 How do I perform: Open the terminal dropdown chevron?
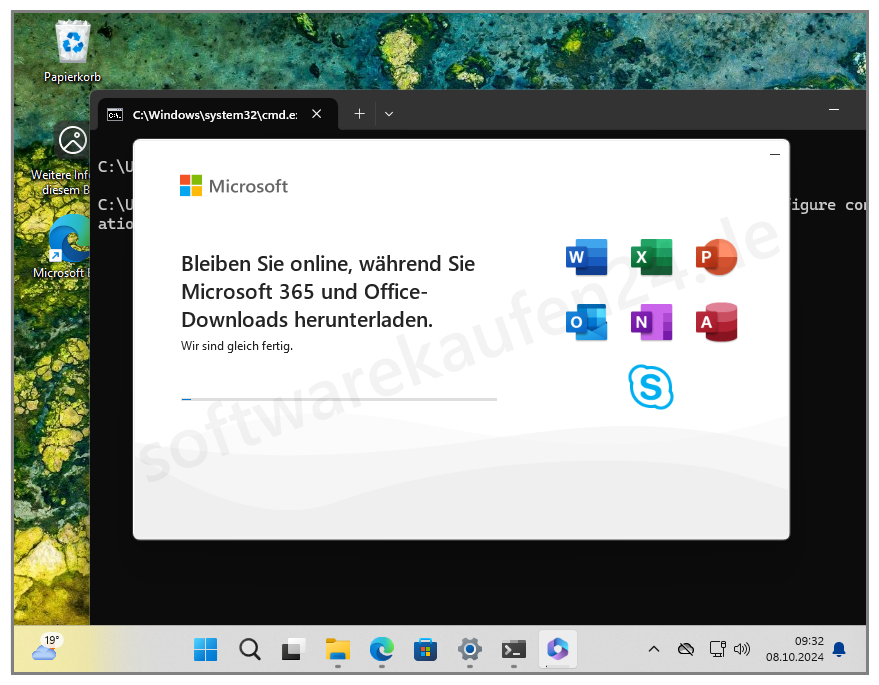(388, 113)
